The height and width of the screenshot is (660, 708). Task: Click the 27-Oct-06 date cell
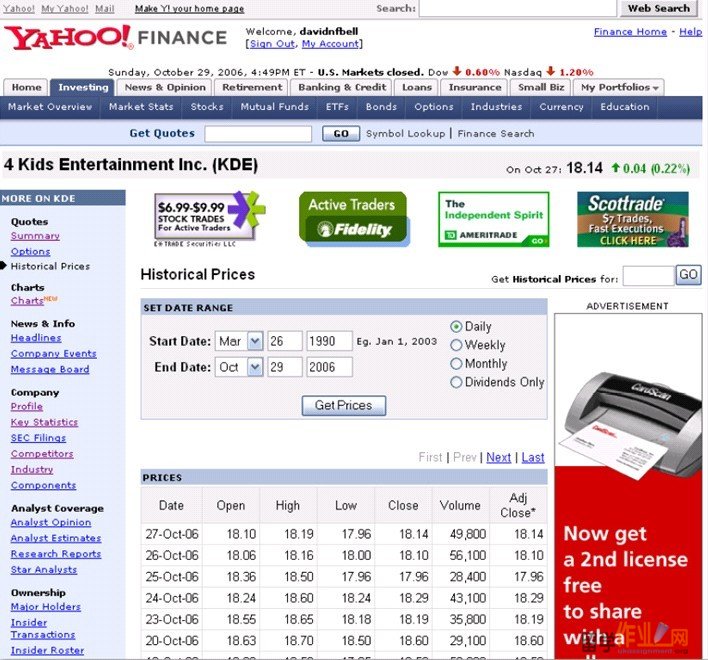pyautogui.click(x=172, y=534)
